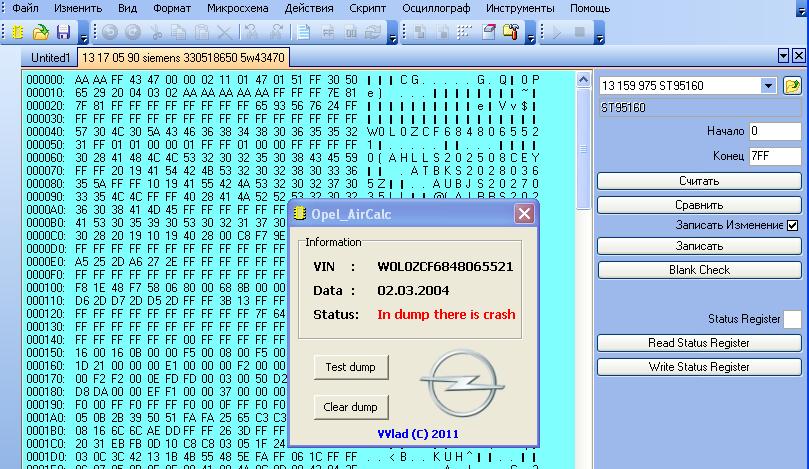Open the chip selection dropdown 13 159 975 ST95160
809x469 pixels.
[768, 86]
